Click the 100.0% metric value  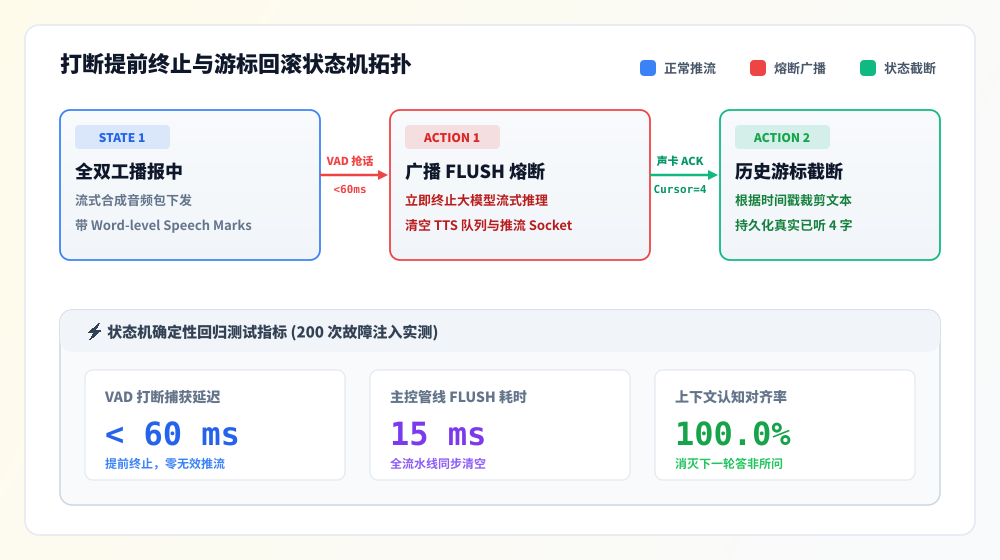733,434
